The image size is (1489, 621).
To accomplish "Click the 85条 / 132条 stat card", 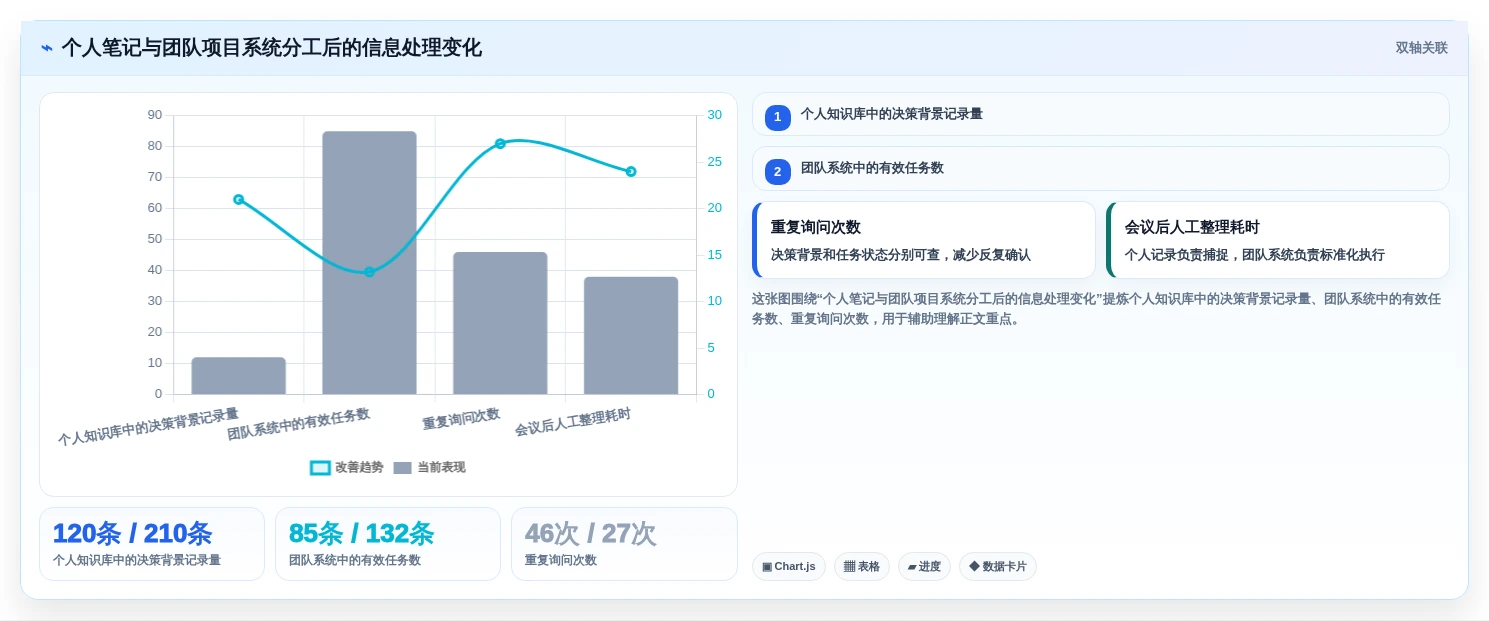I will click(x=387, y=544).
